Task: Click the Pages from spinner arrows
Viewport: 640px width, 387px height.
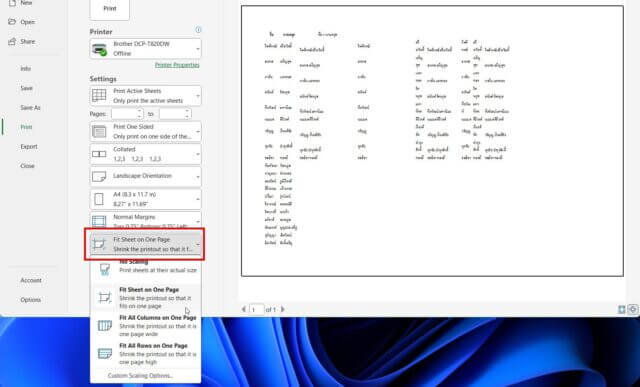Action: 140,114
